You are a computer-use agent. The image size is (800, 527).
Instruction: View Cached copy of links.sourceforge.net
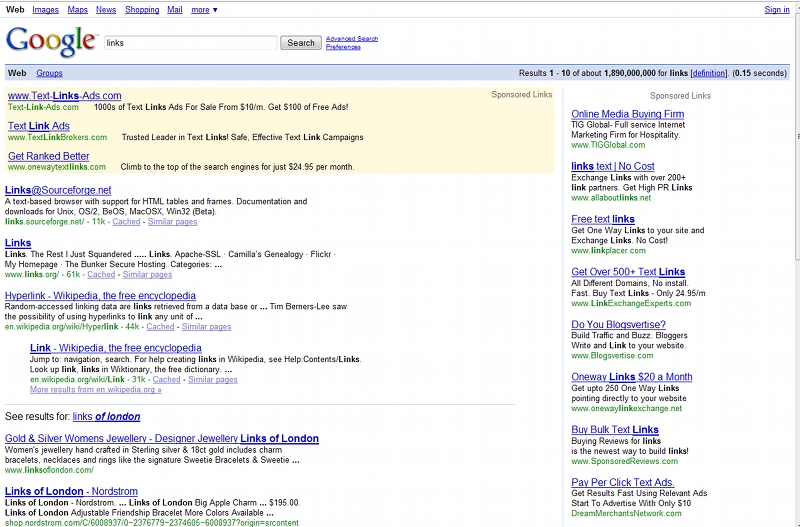[x=126, y=221]
